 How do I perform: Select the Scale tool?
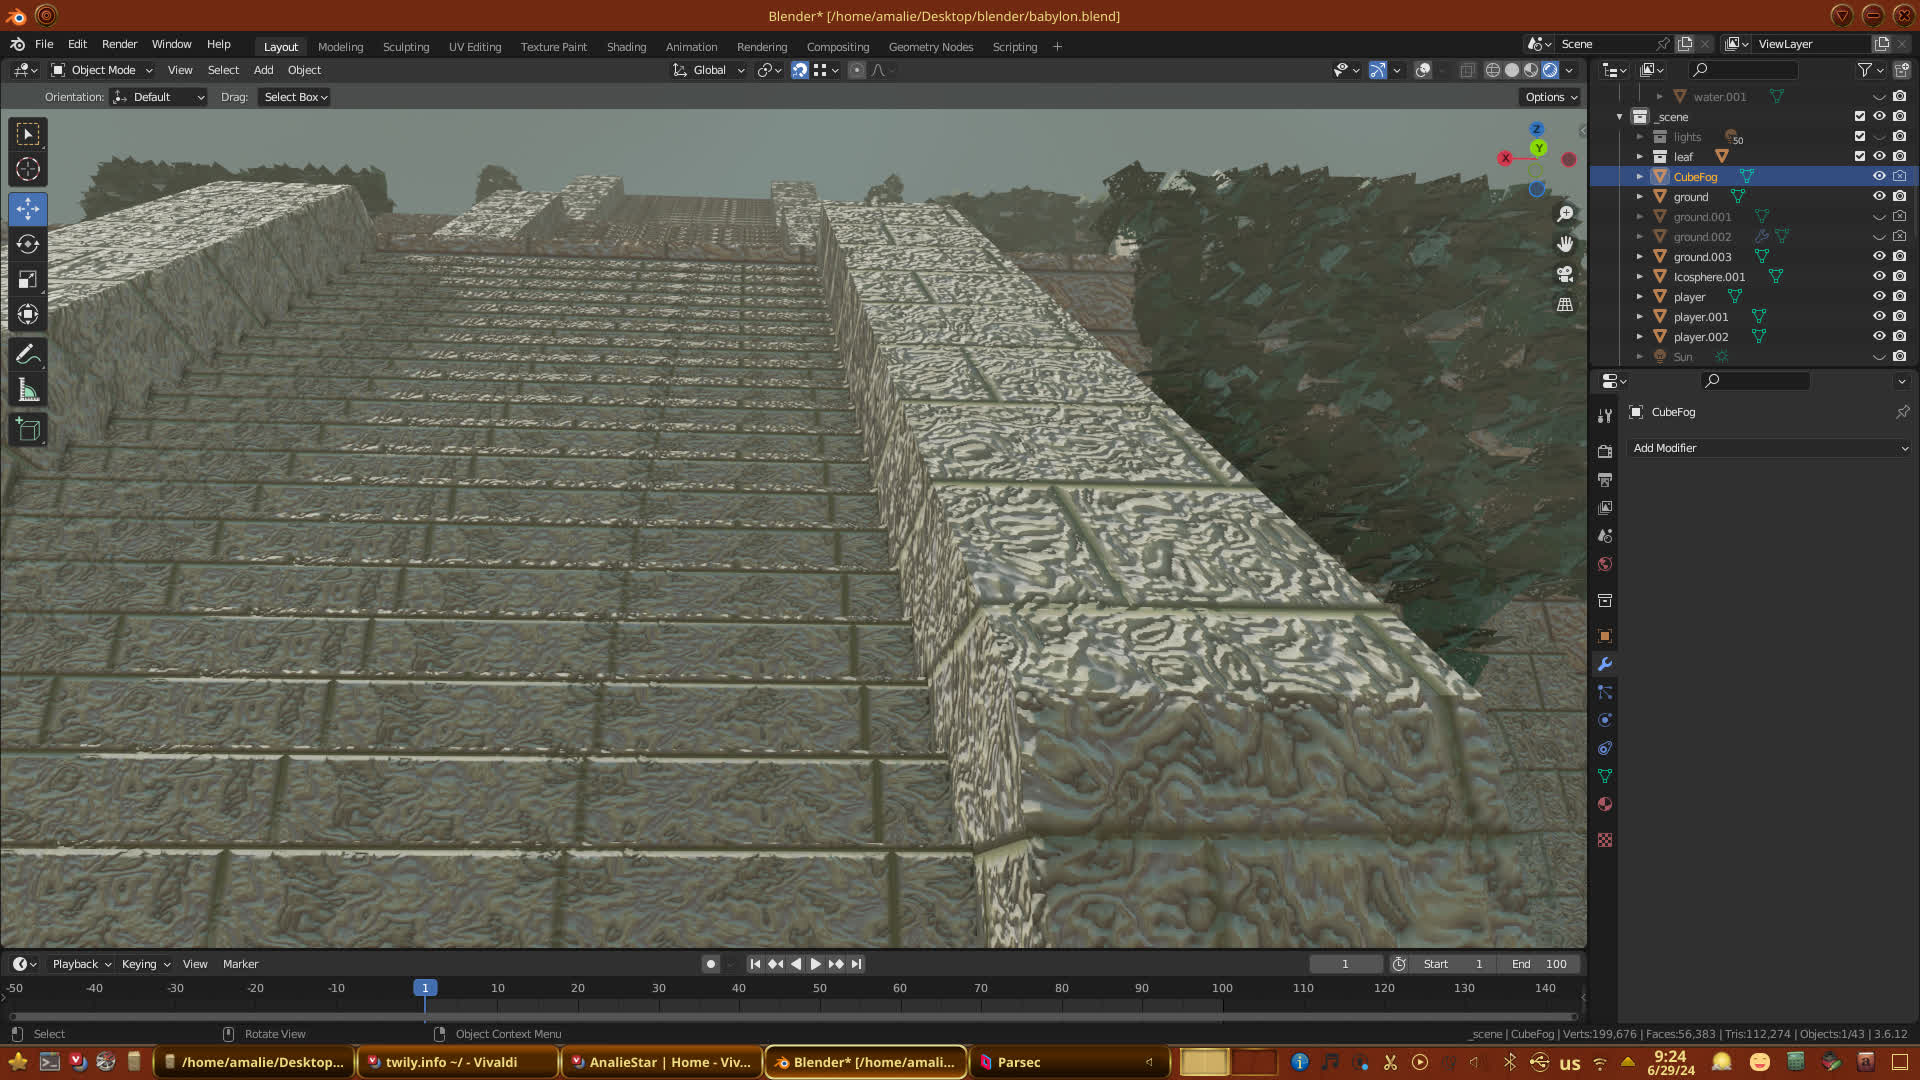28,280
